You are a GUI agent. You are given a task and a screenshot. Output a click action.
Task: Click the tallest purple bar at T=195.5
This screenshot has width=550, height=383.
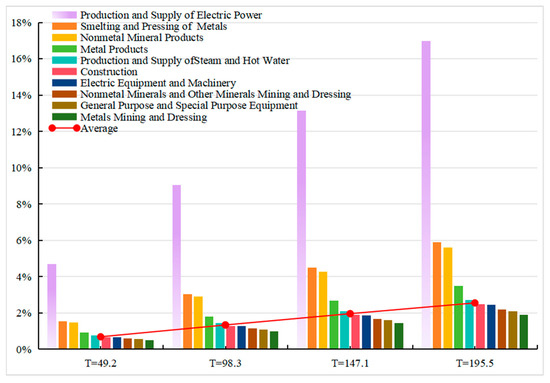[x=426, y=195]
